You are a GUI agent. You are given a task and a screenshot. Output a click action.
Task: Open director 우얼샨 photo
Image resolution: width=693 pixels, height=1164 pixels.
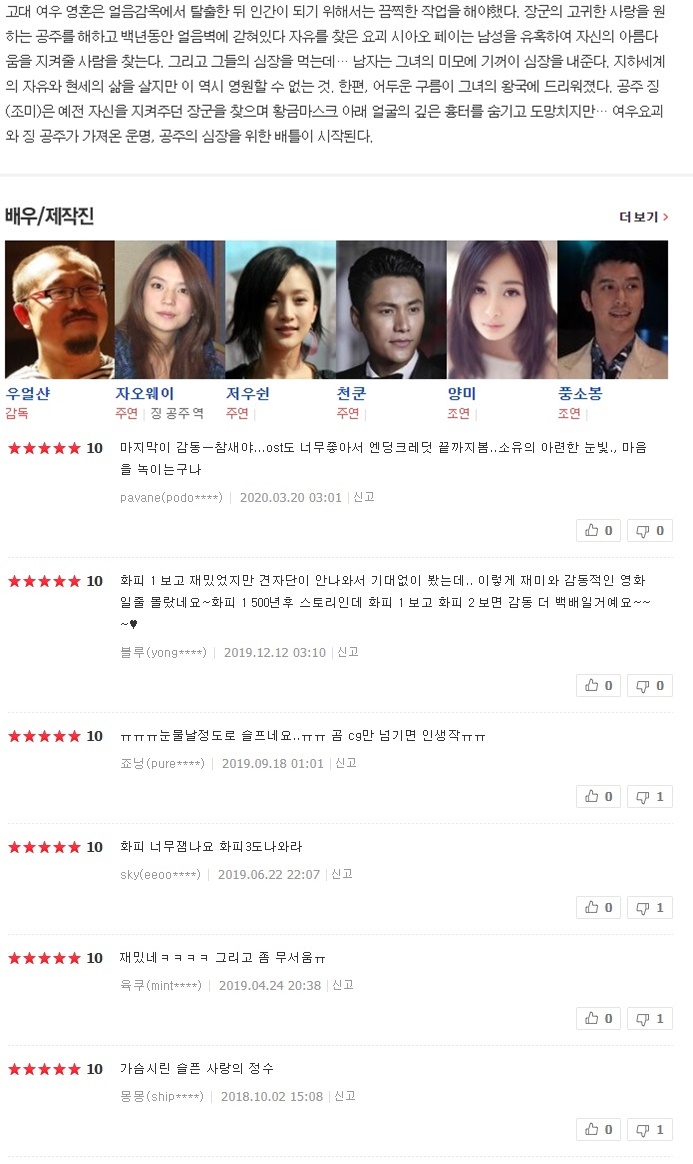59,310
